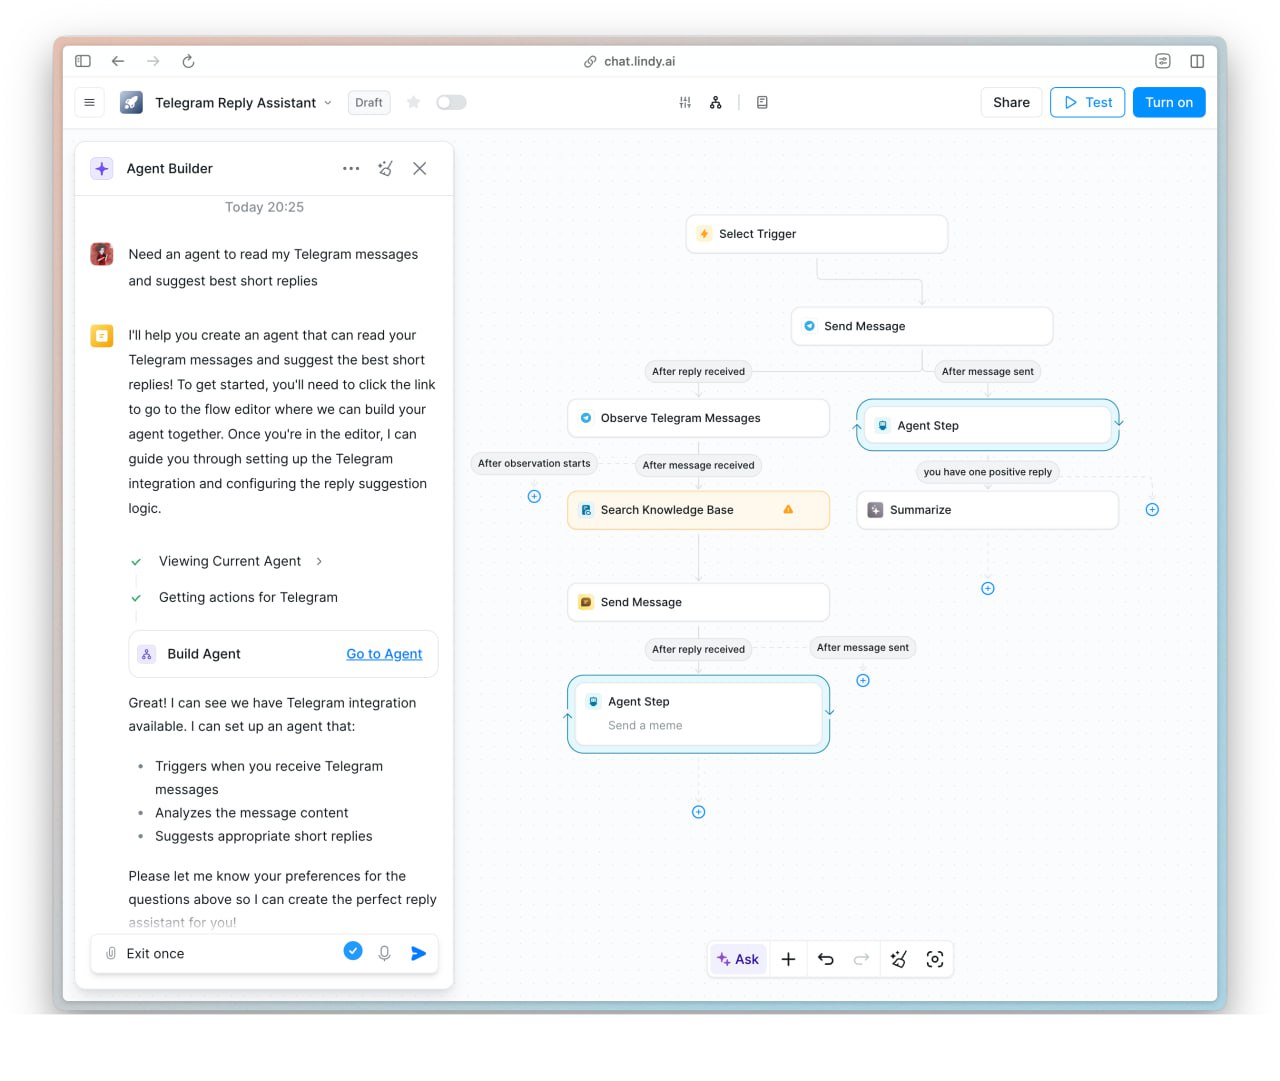This screenshot has width=1280, height=1081.
Task: Undo the last canvas action
Action: pyautogui.click(x=825, y=959)
